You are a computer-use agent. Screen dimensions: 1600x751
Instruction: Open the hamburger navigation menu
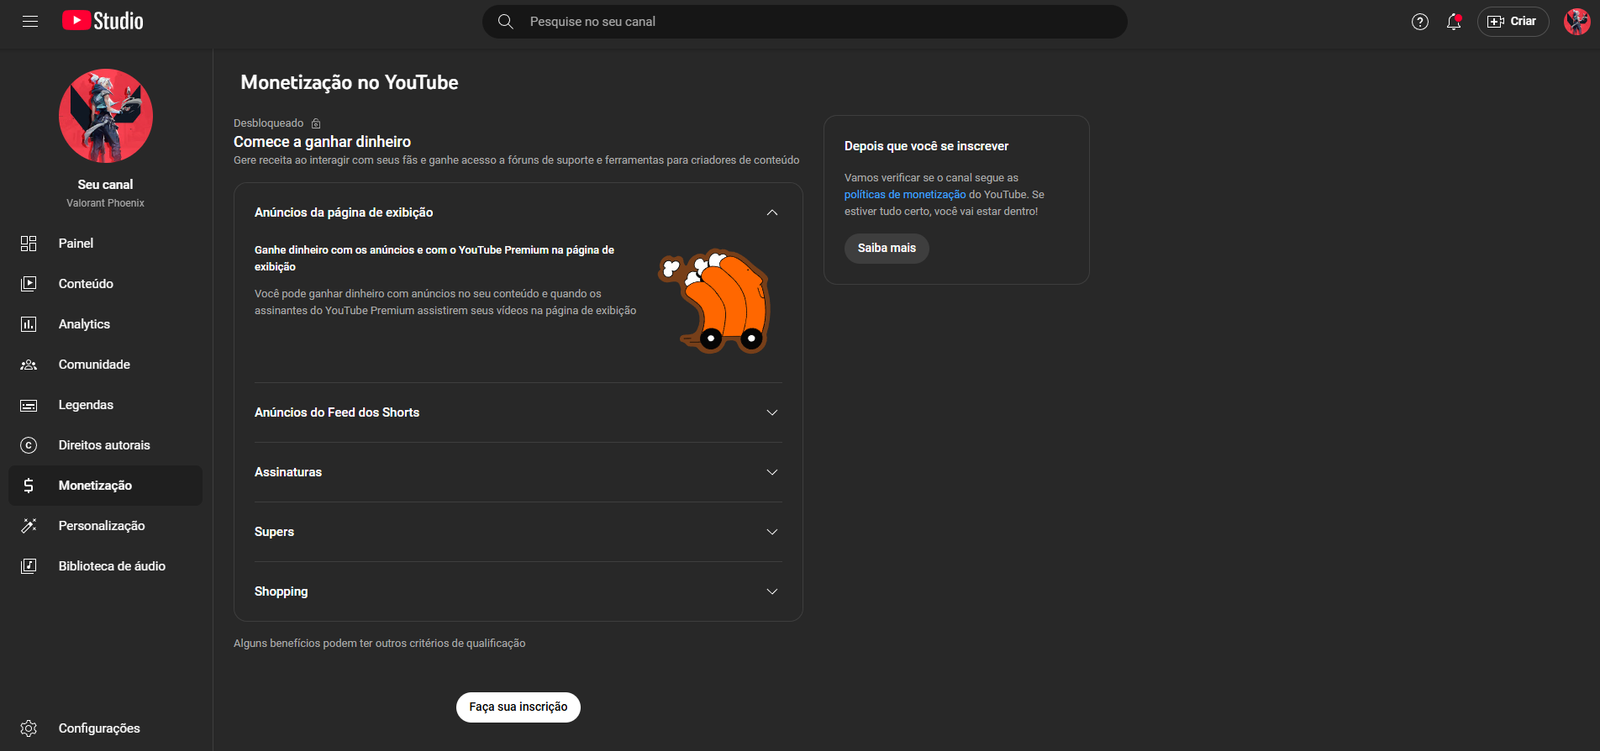point(30,21)
